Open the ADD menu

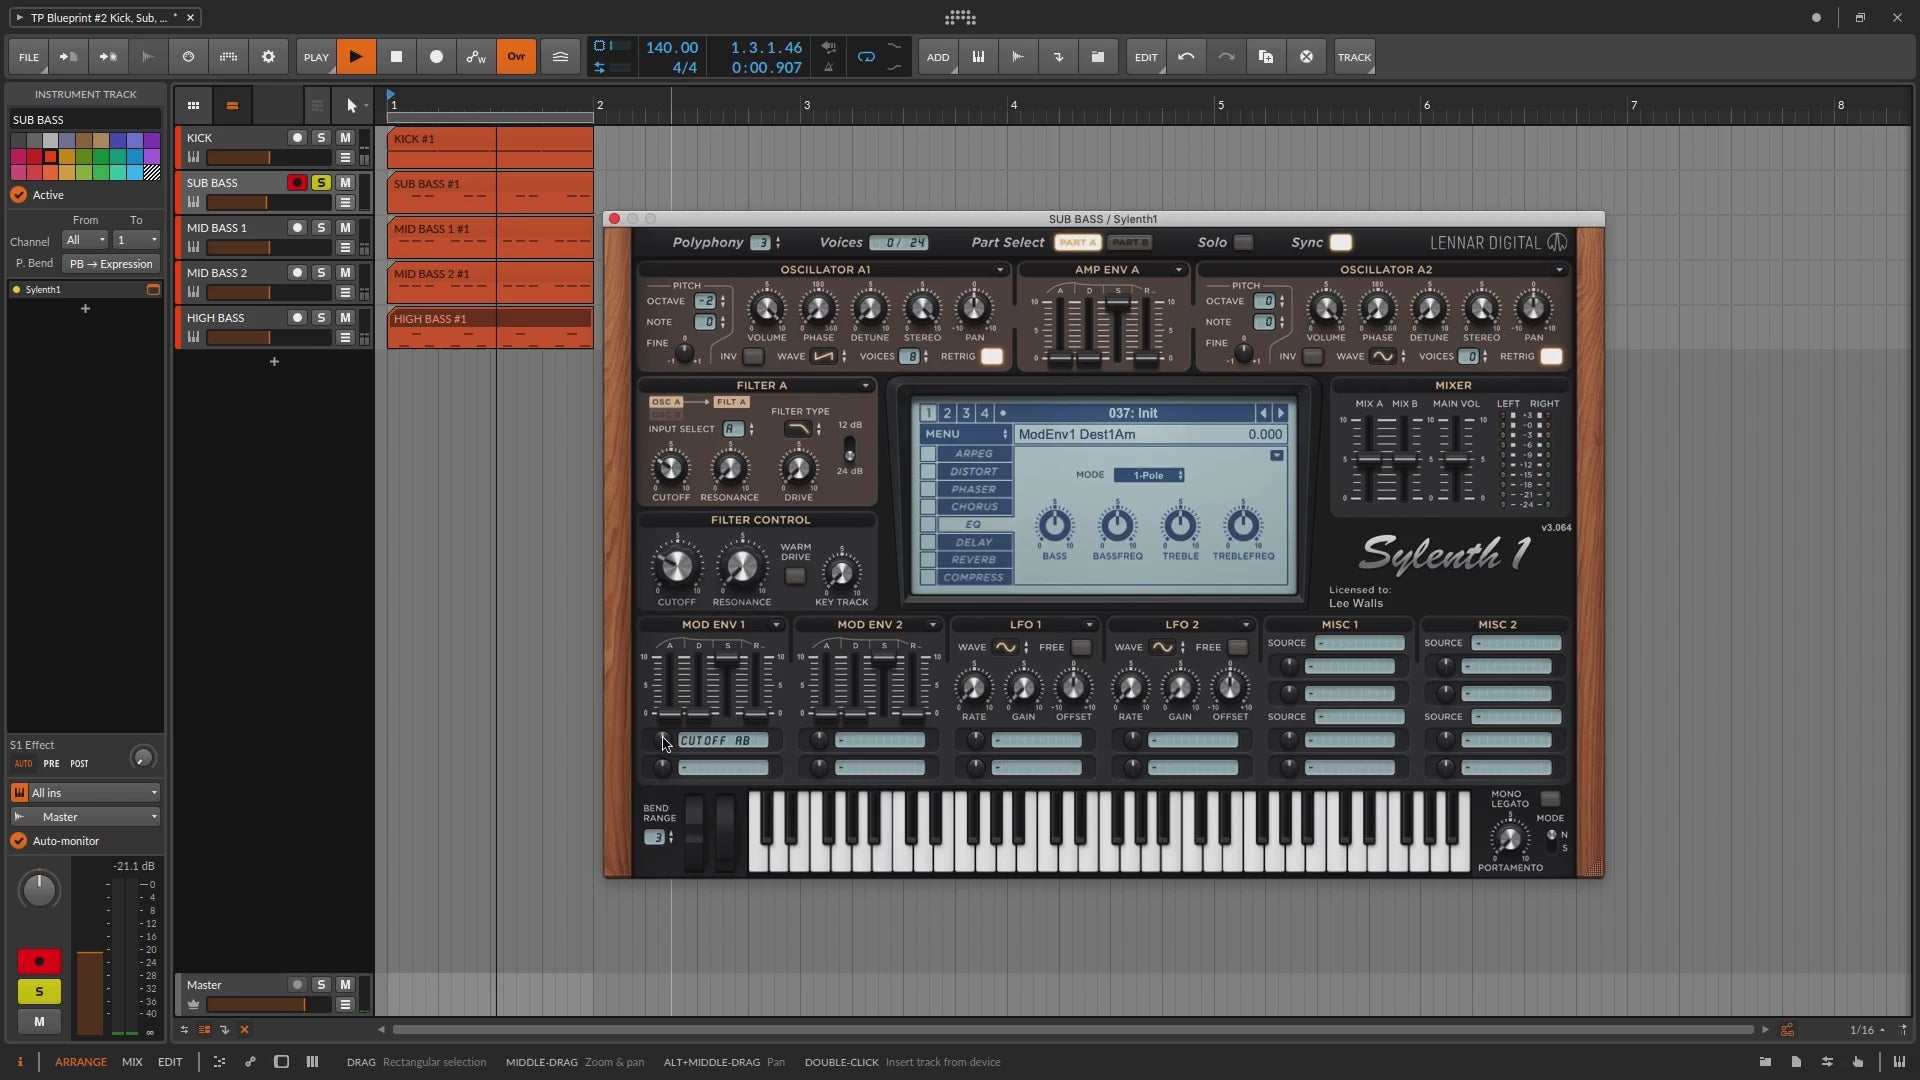coord(938,57)
